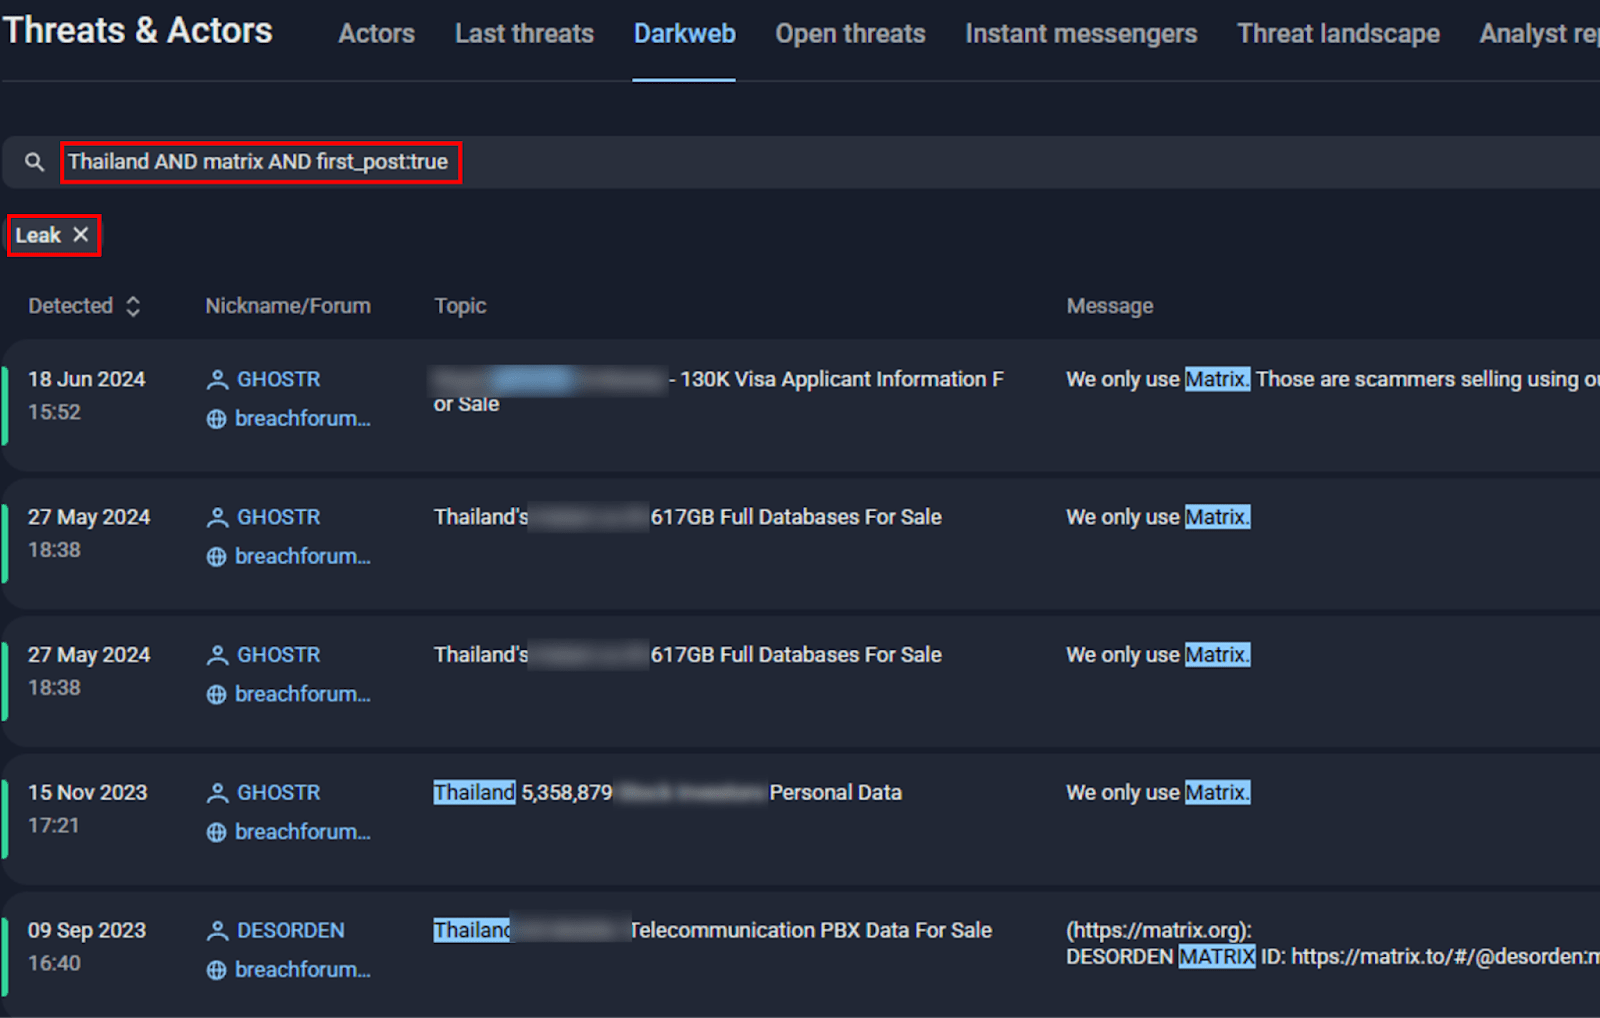Click the highlighted Matrix text in first message
This screenshot has height=1018, width=1600.
(x=1216, y=379)
